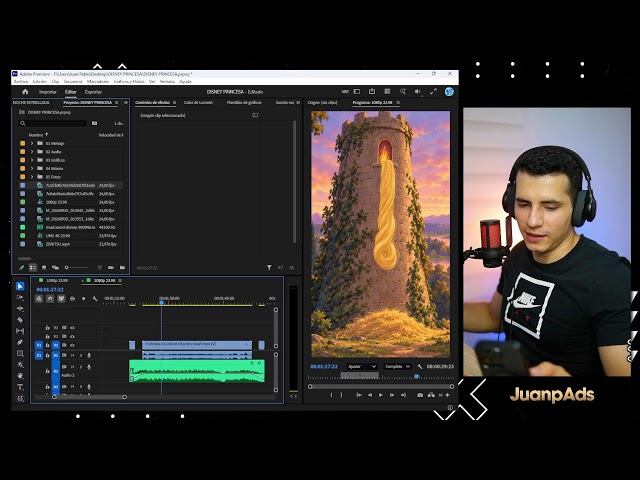Select the Rectangle tool

click(20, 353)
